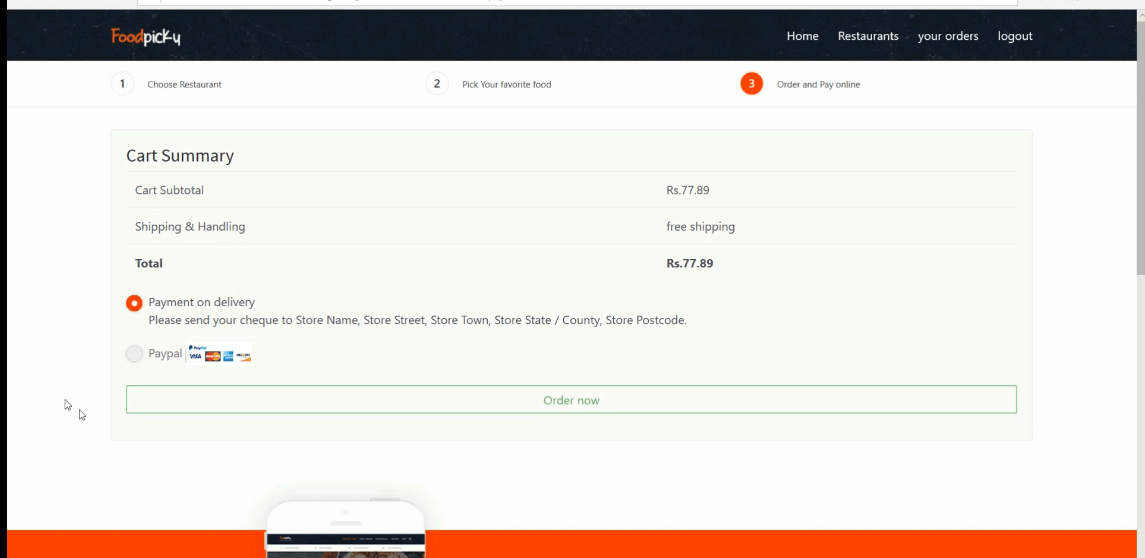The width and height of the screenshot is (1145, 558).
Task: Open the Home menu item
Action: [802, 36]
